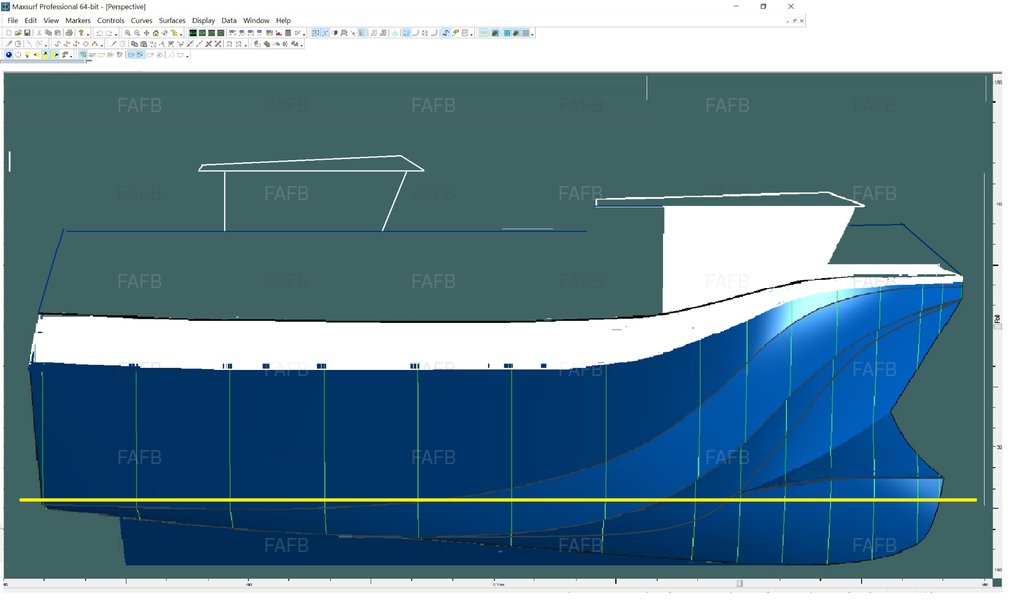Open the Surfaces menu

click(172, 20)
